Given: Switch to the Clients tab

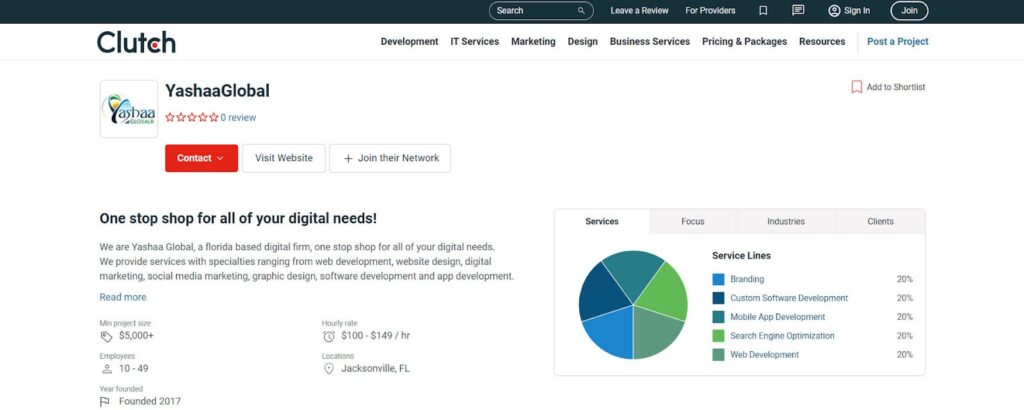Looking at the screenshot, I should click(x=880, y=221).
